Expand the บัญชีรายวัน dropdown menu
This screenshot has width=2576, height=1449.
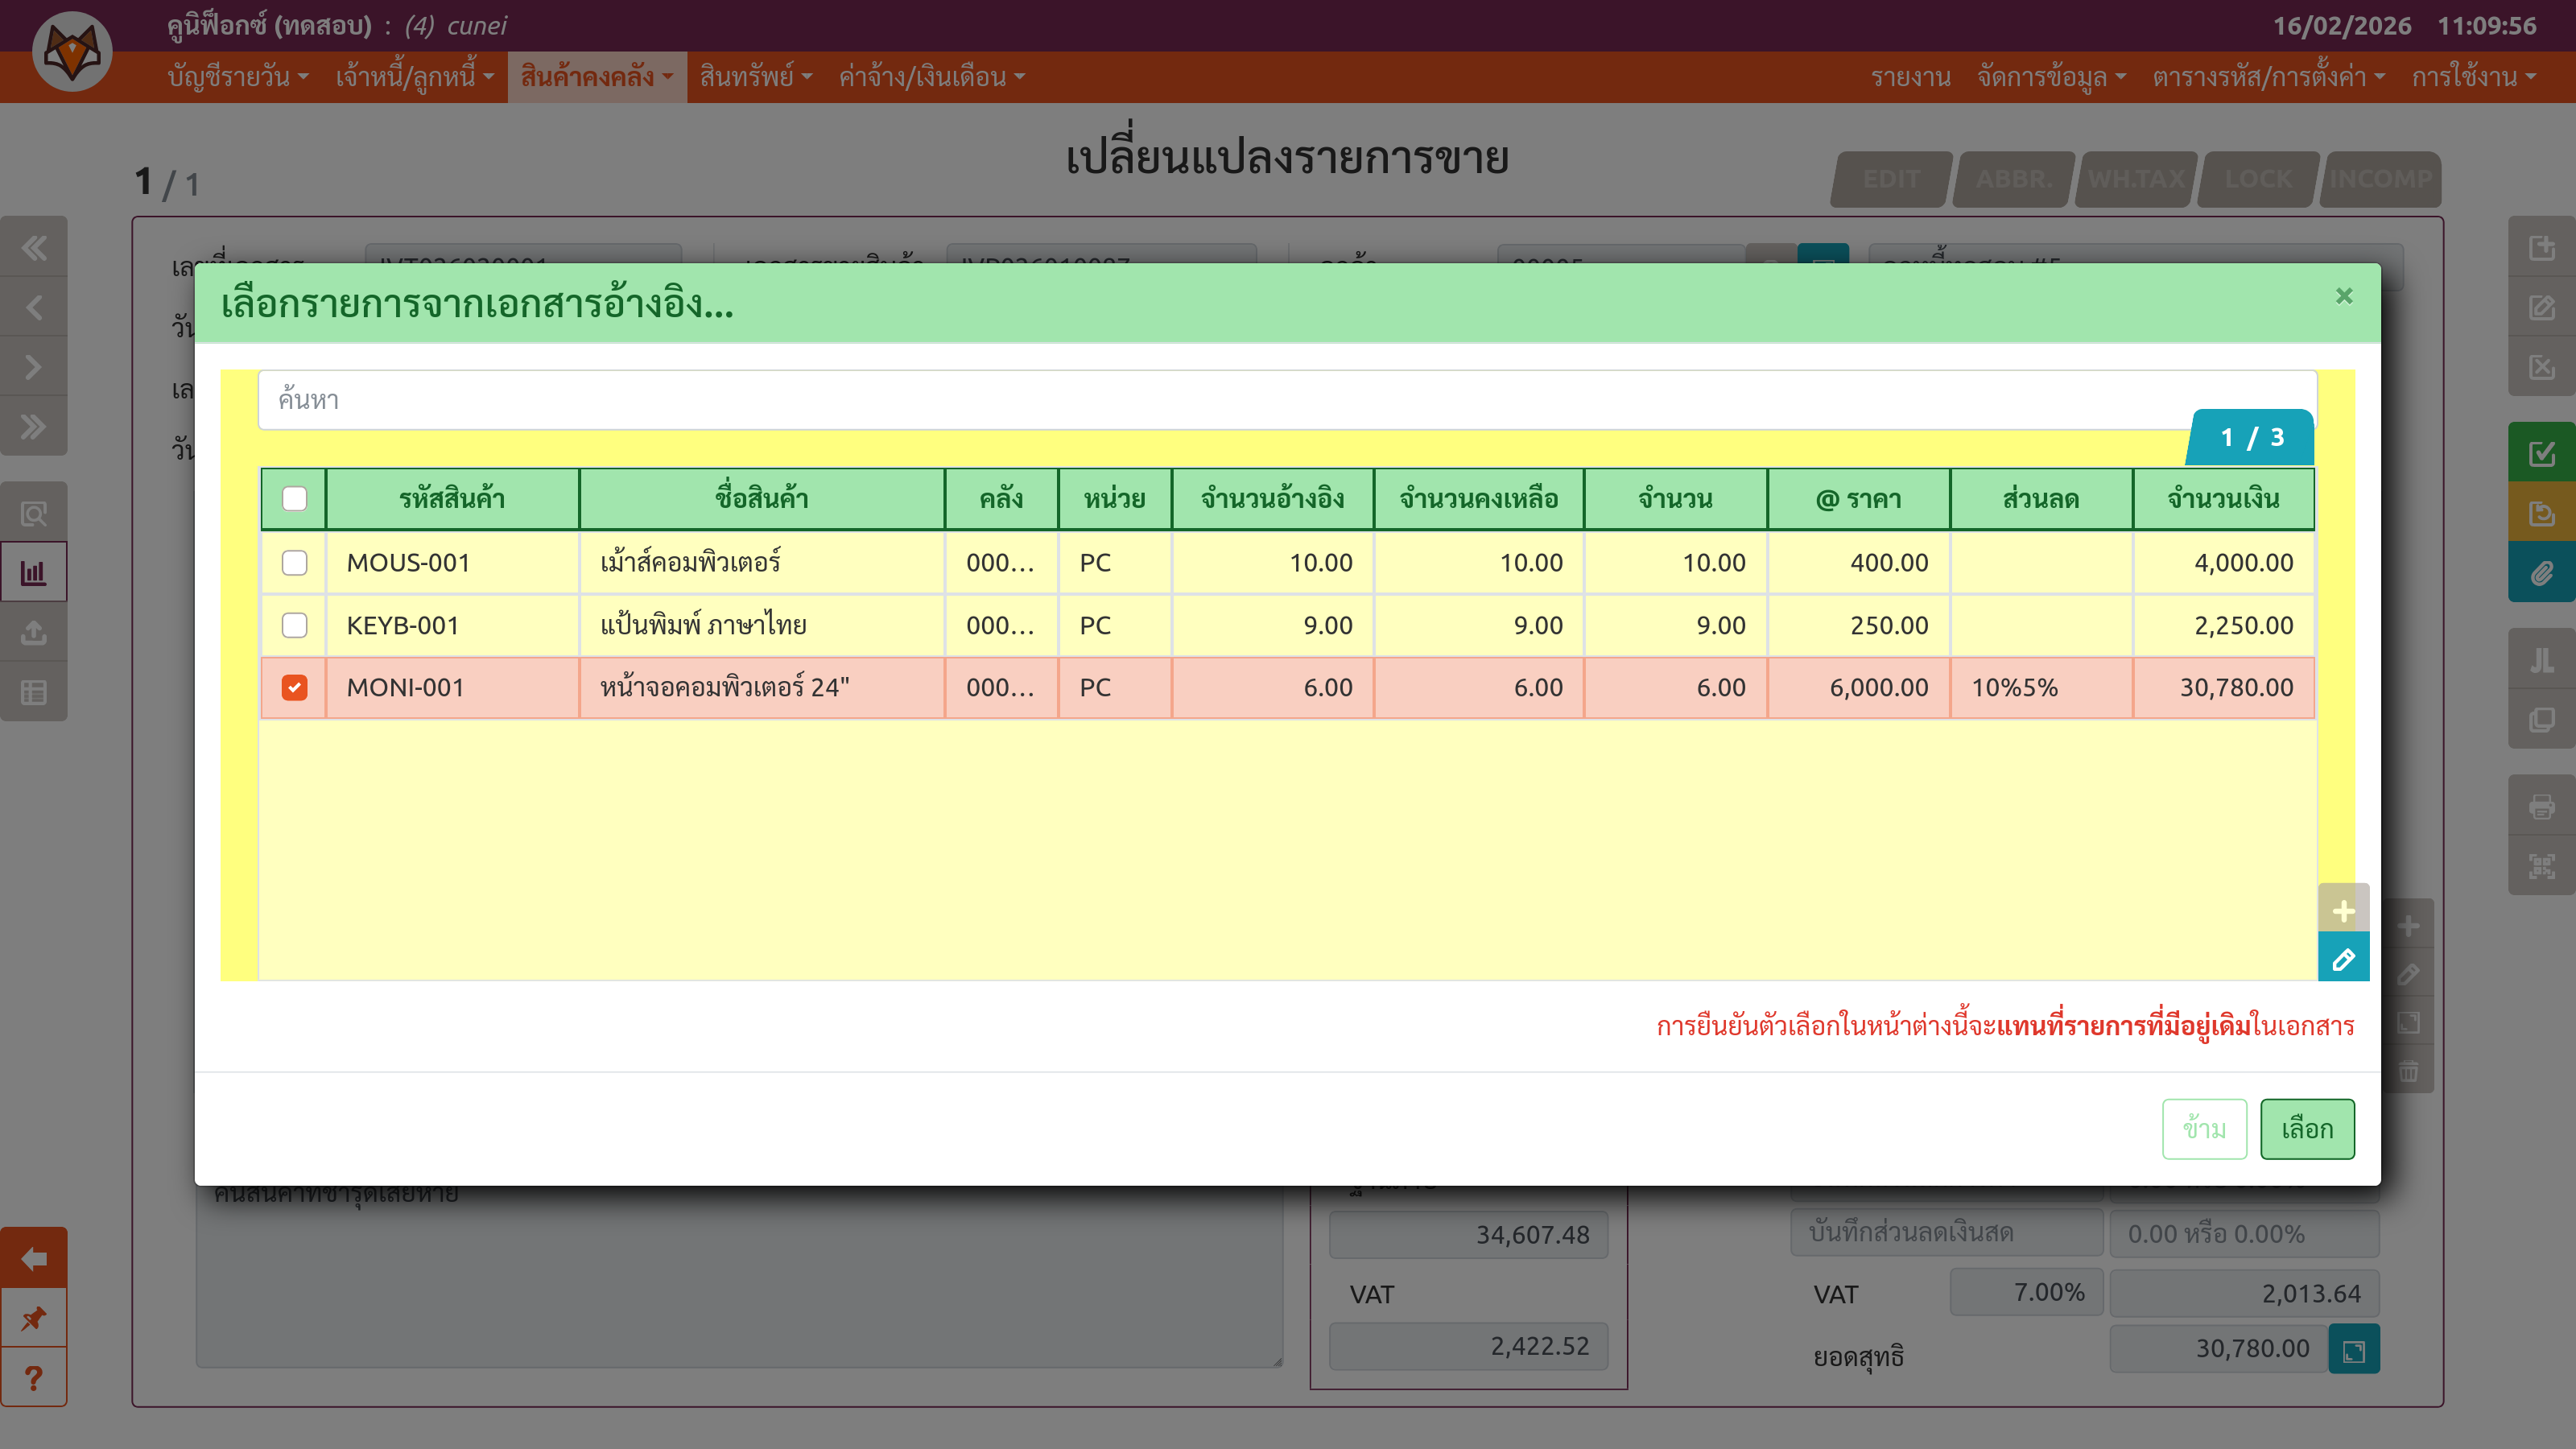pyautogui.click(x=238, y=77)
